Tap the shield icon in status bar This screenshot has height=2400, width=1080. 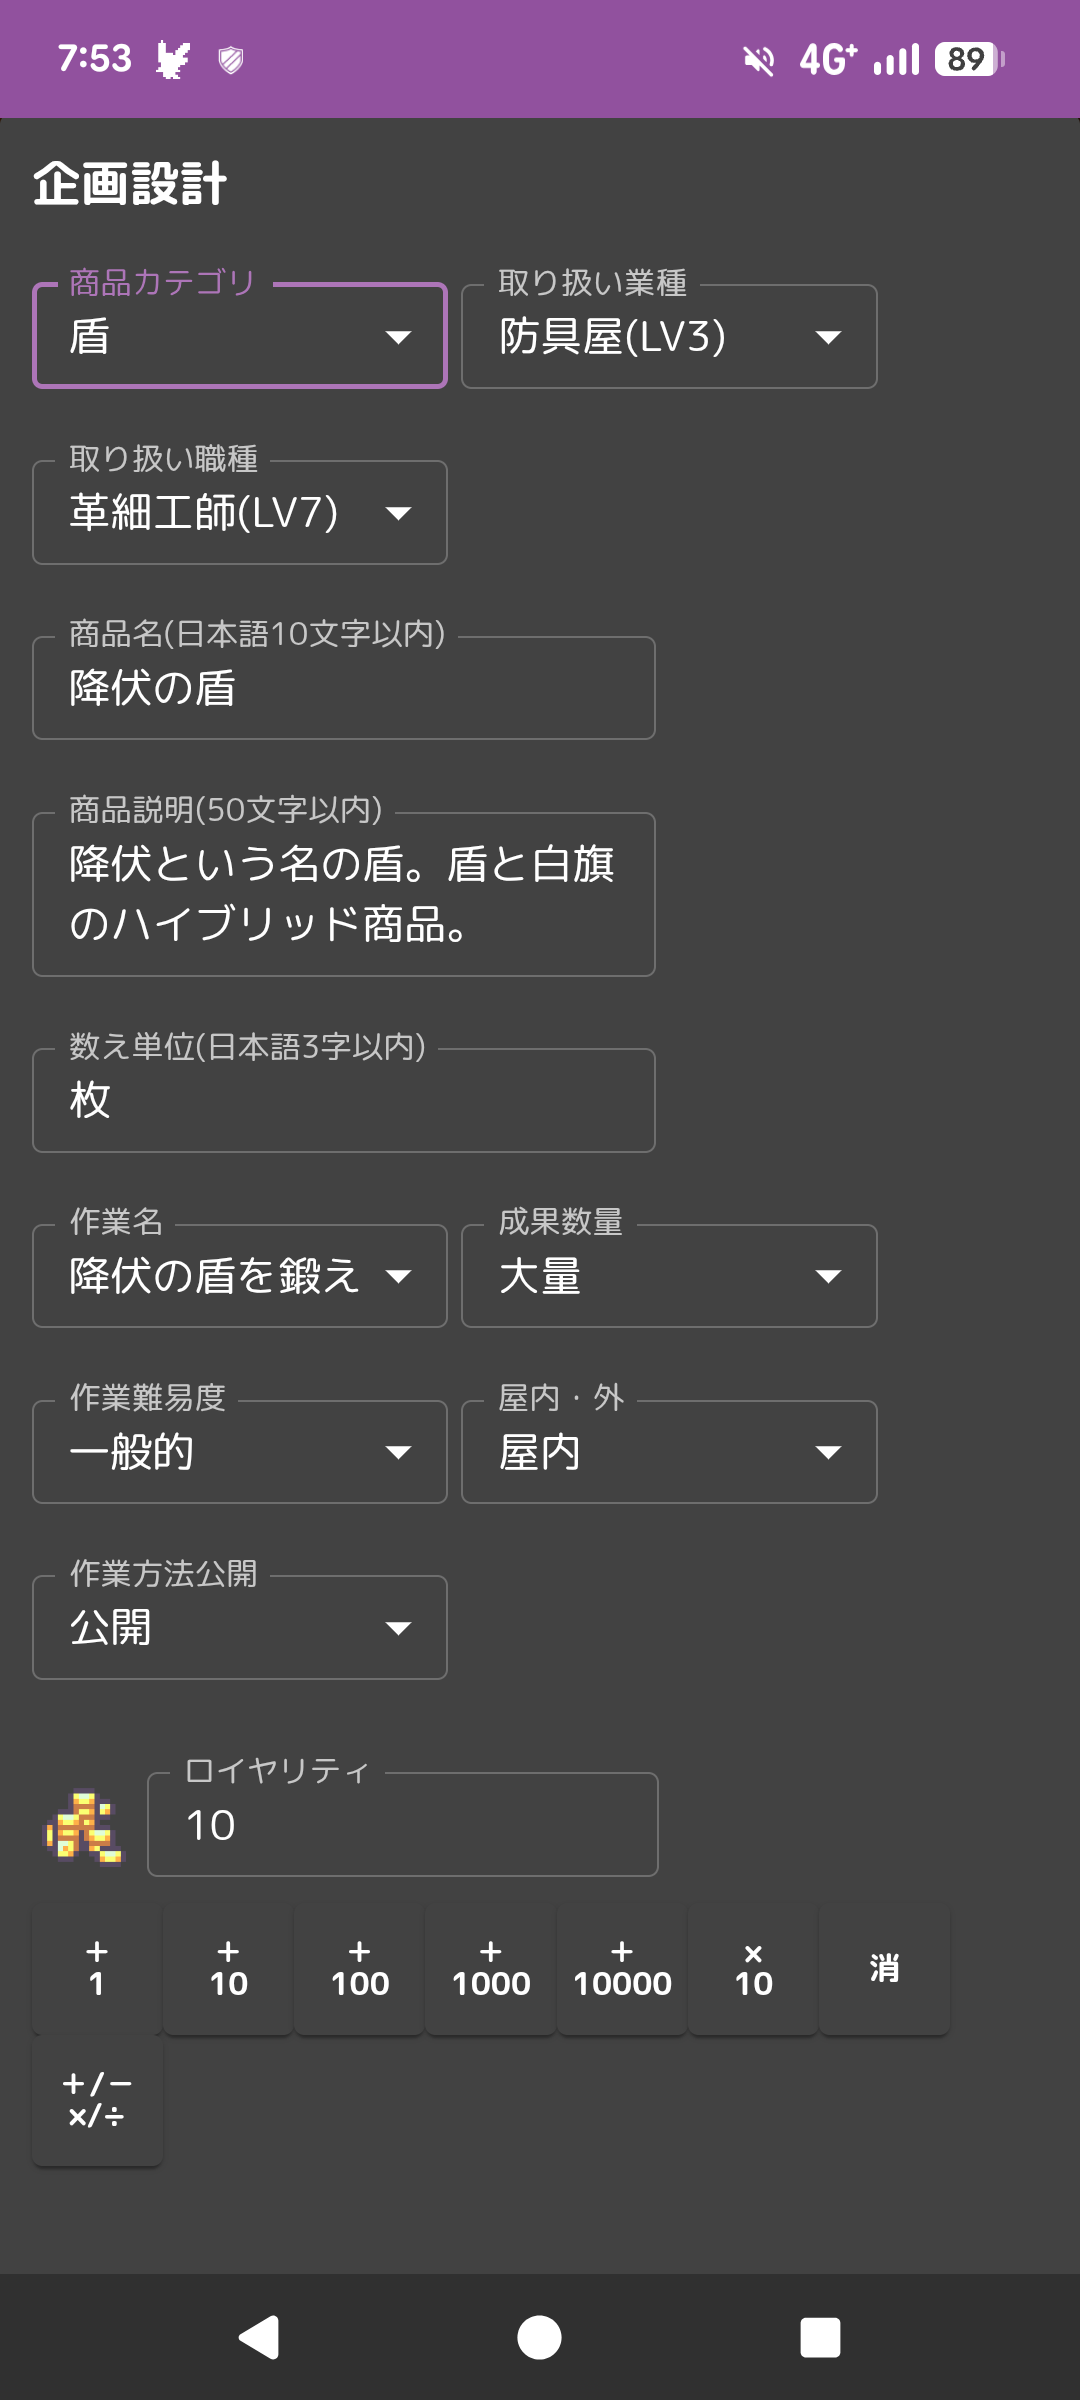click(231, 60)
